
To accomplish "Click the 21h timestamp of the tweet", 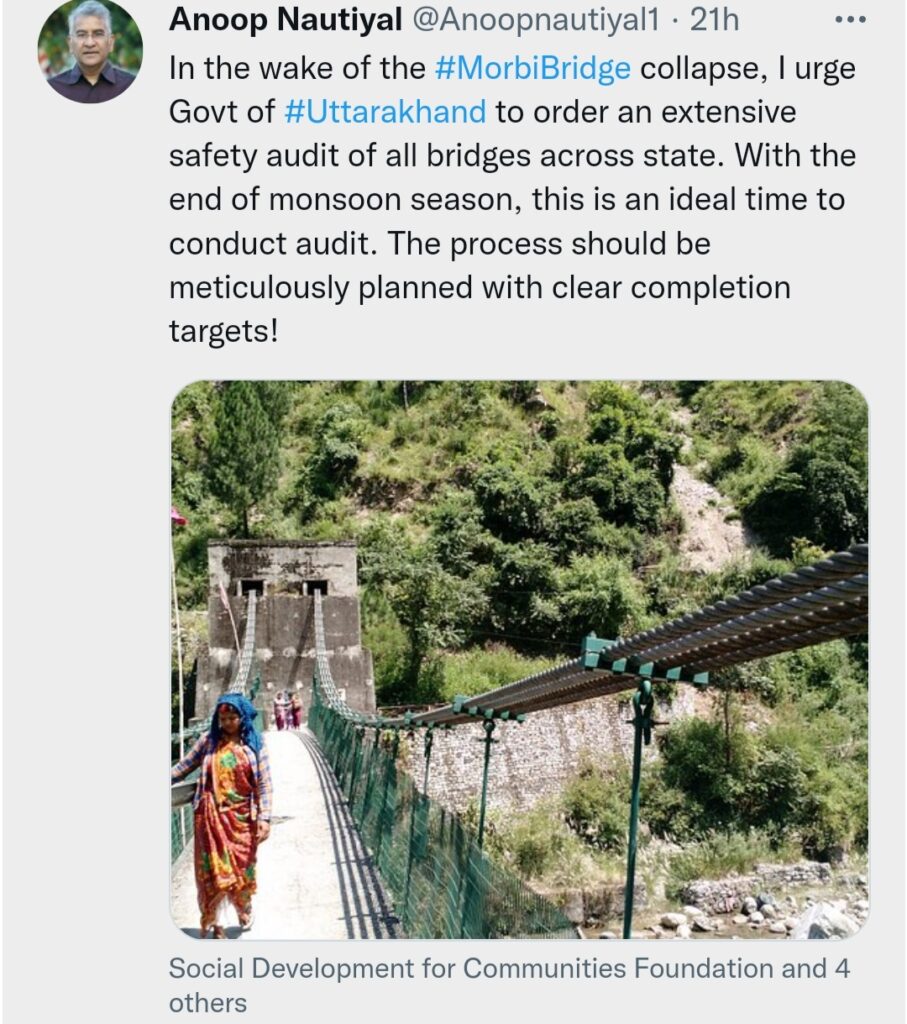I will click(x=714, y=20).
